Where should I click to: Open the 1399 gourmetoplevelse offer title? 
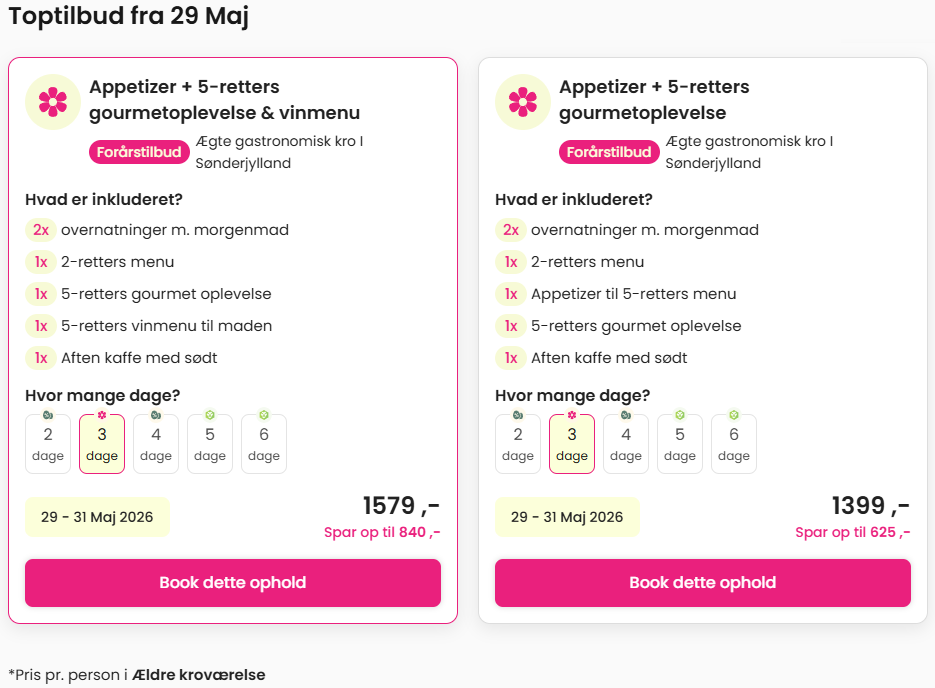pos(654,100)
